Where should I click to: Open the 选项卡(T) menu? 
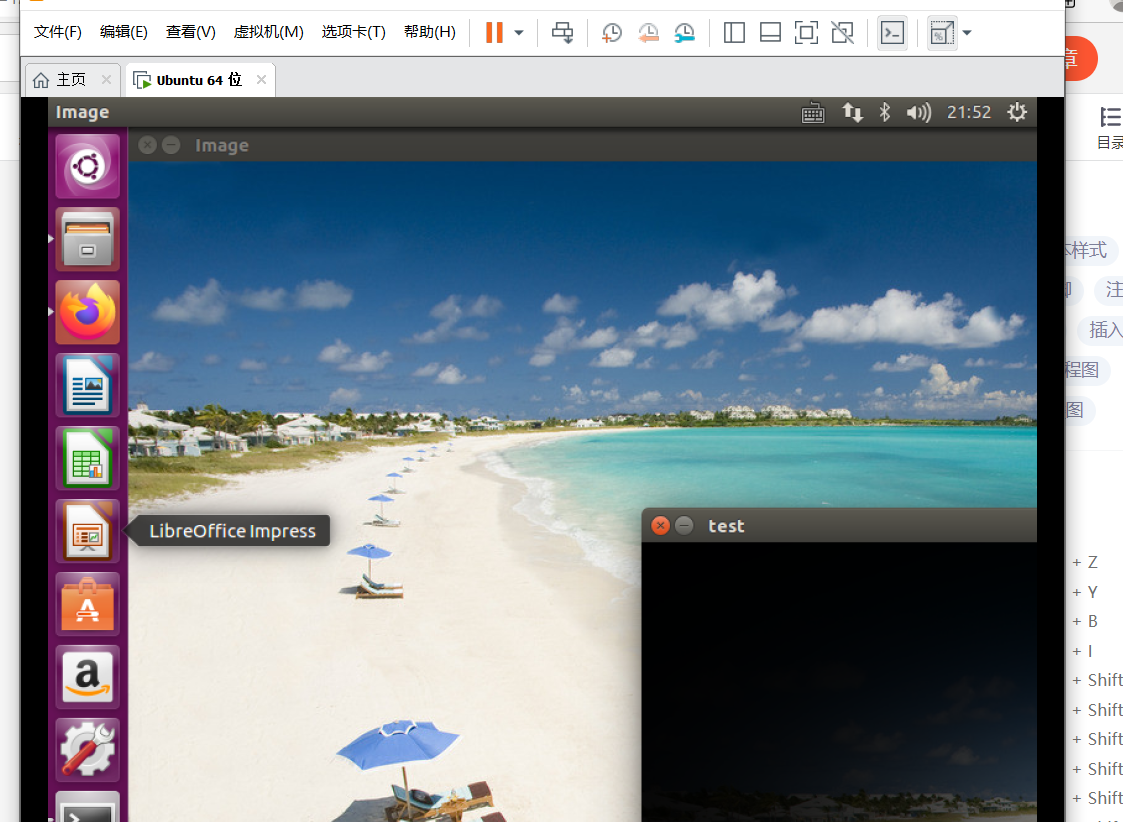pos(354,32)
